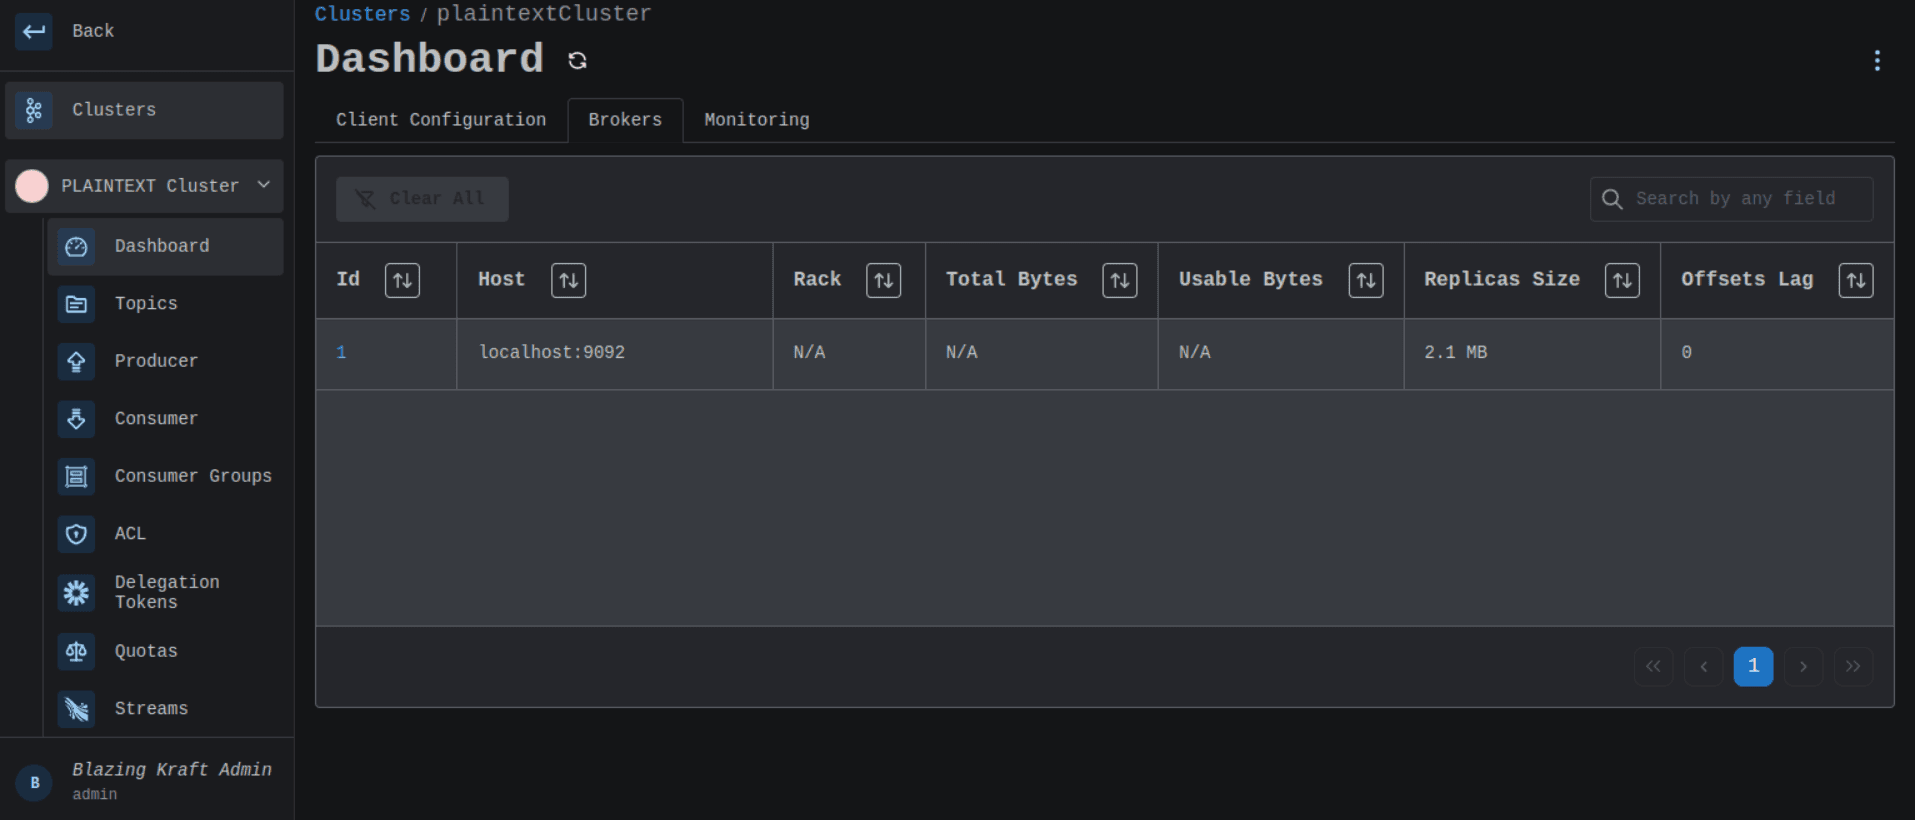Open broker Id 1 link
Screen dimensions: 1915x820
pos(341,352)
